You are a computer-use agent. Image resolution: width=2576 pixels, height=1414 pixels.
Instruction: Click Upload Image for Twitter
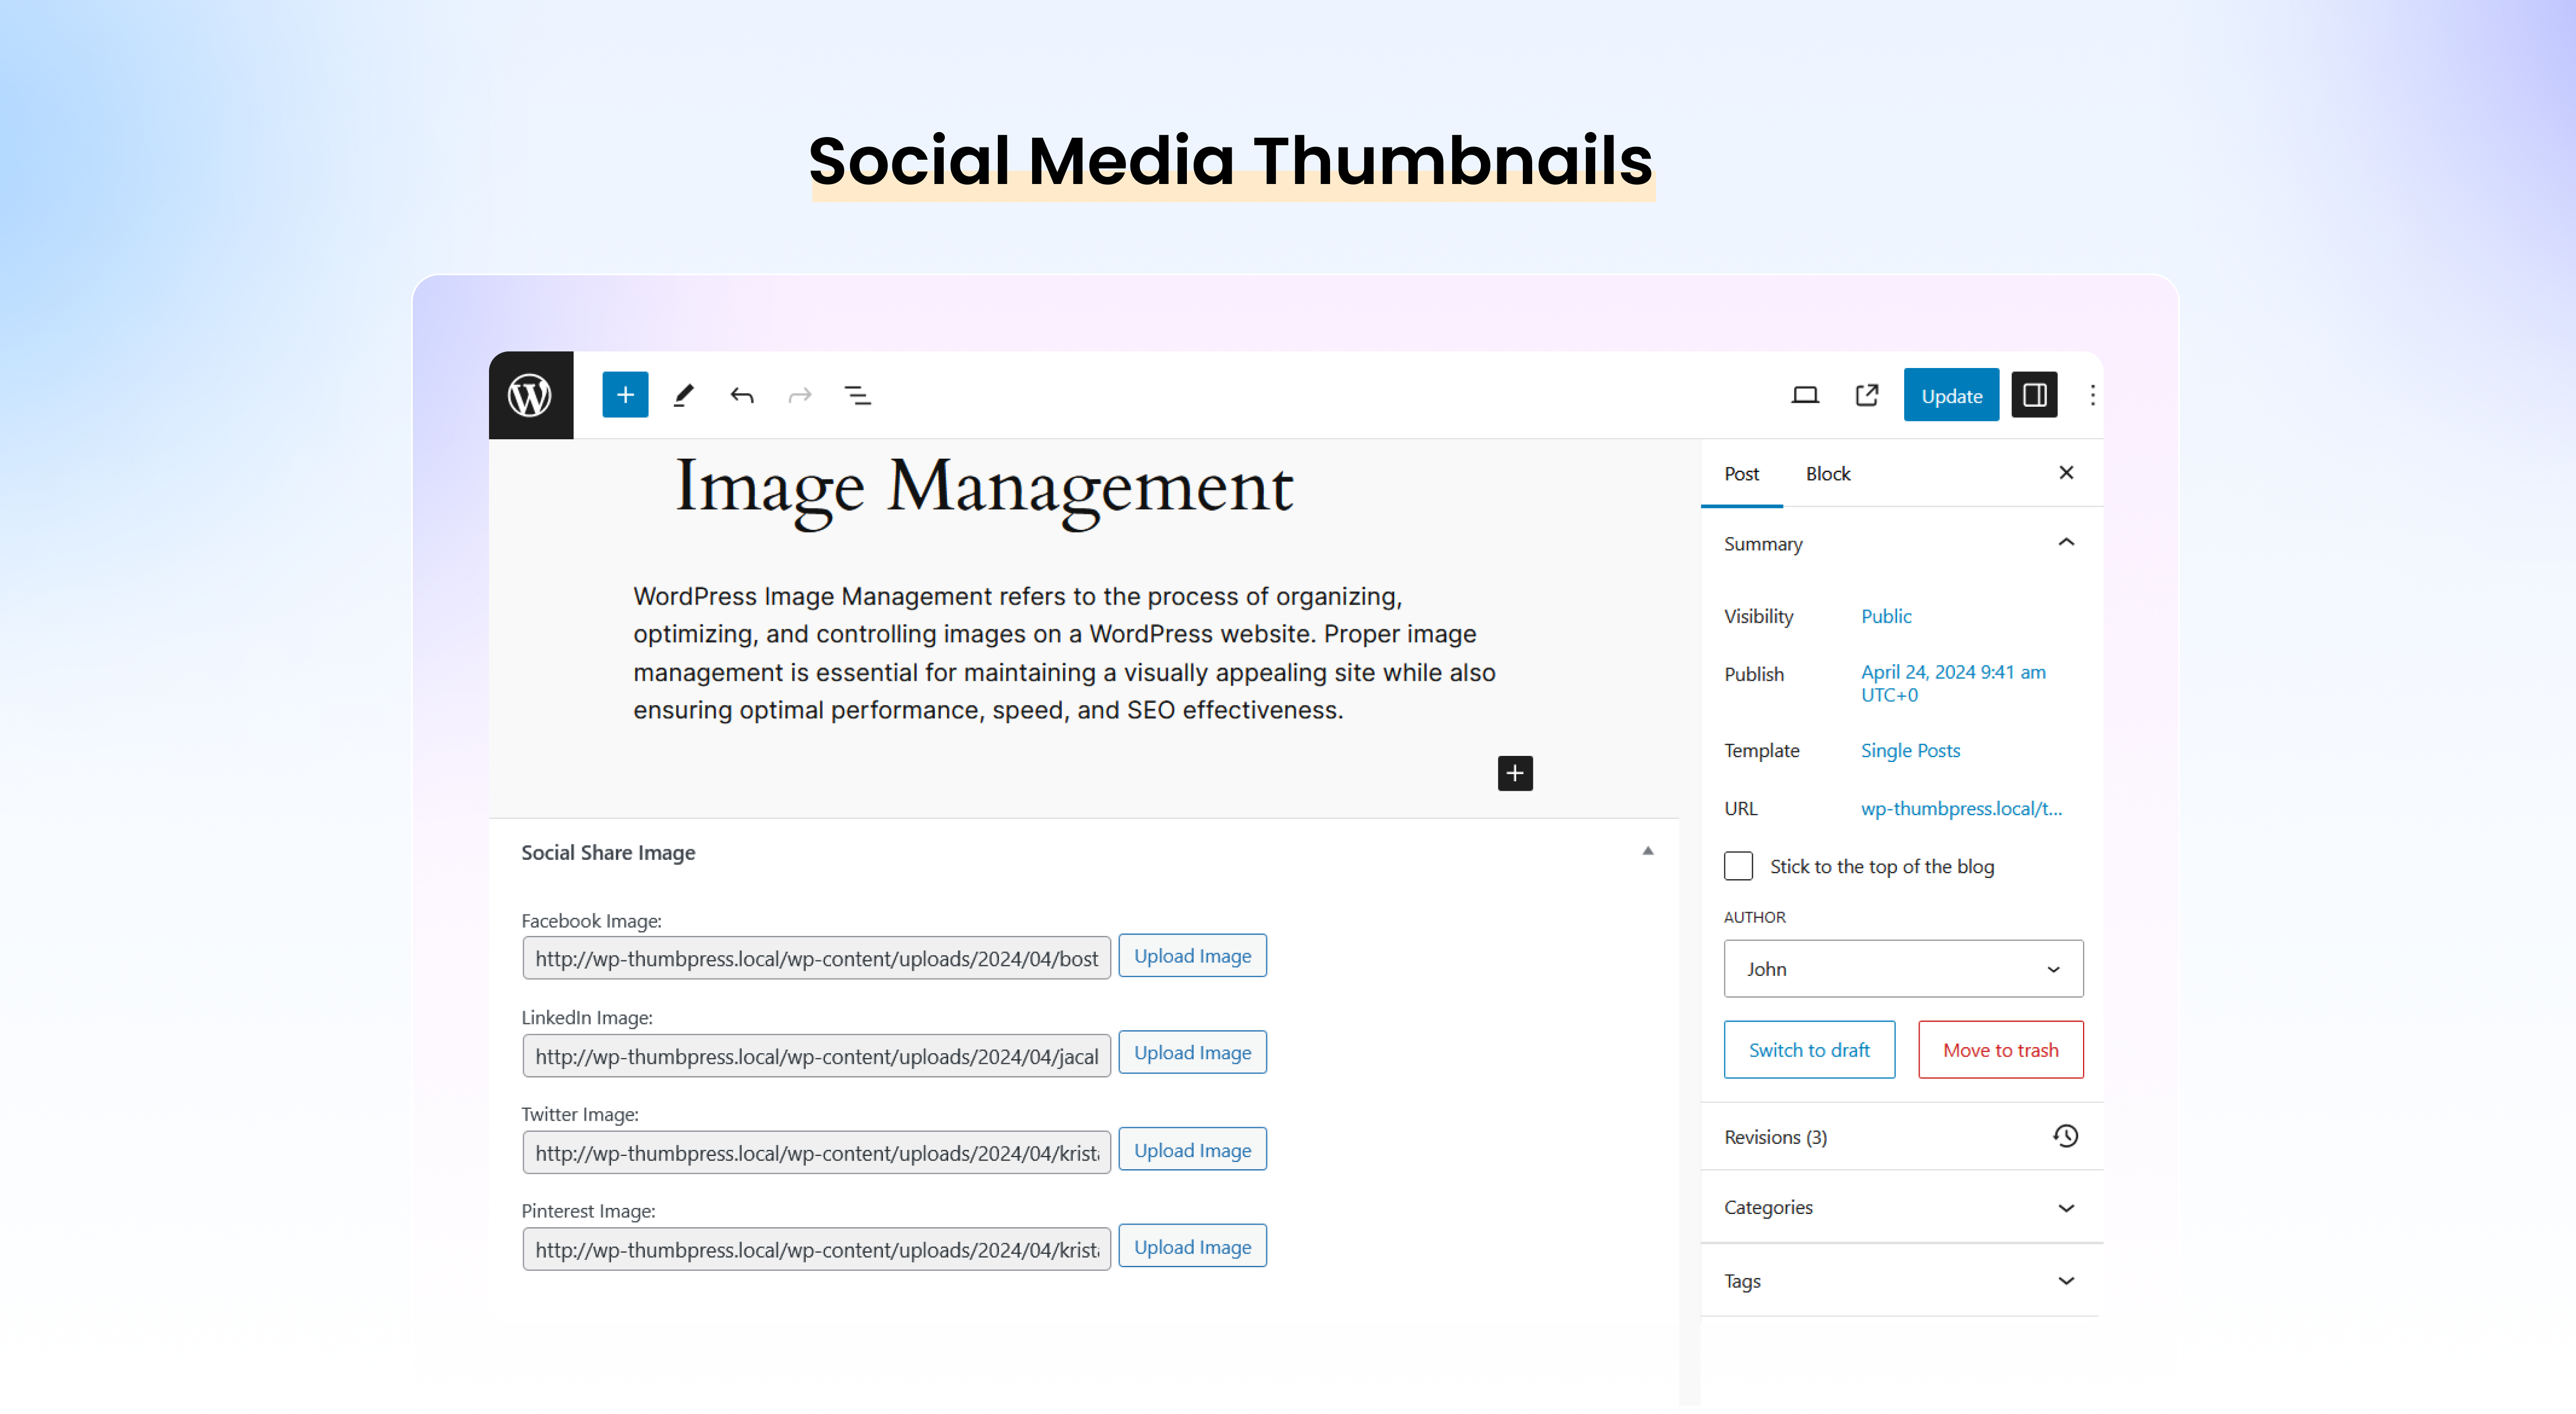point(1192,1150)
